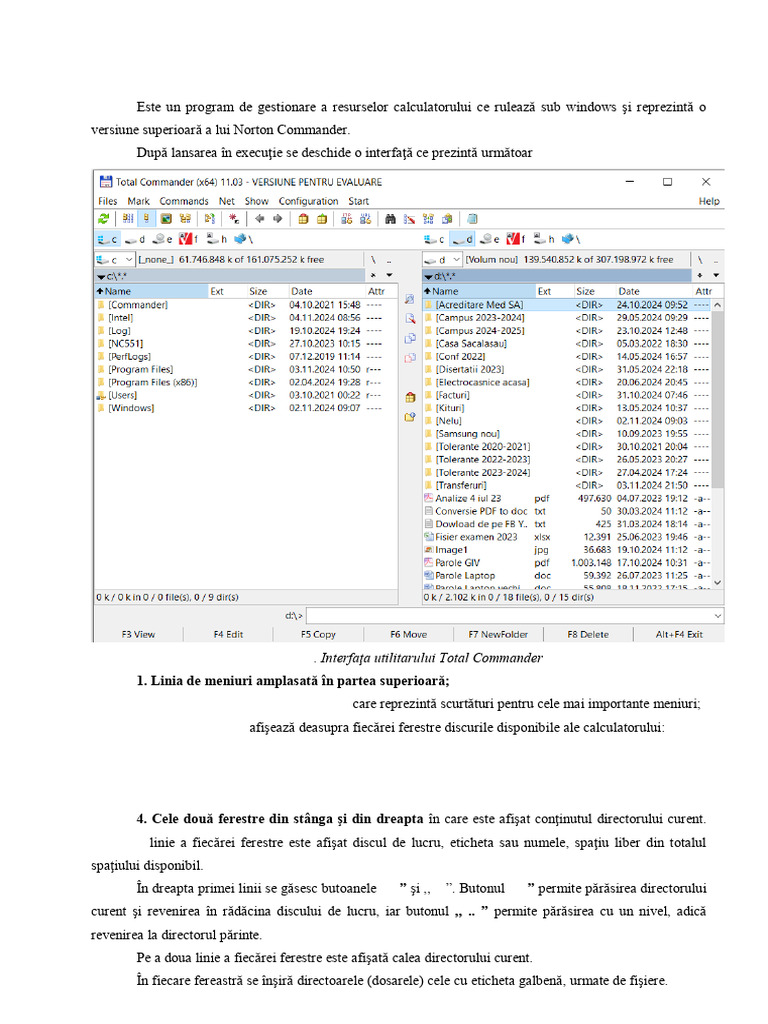Select drive h button above right panel
Viewport: 768px width, 1024px height.
click(x=544, y=240)
